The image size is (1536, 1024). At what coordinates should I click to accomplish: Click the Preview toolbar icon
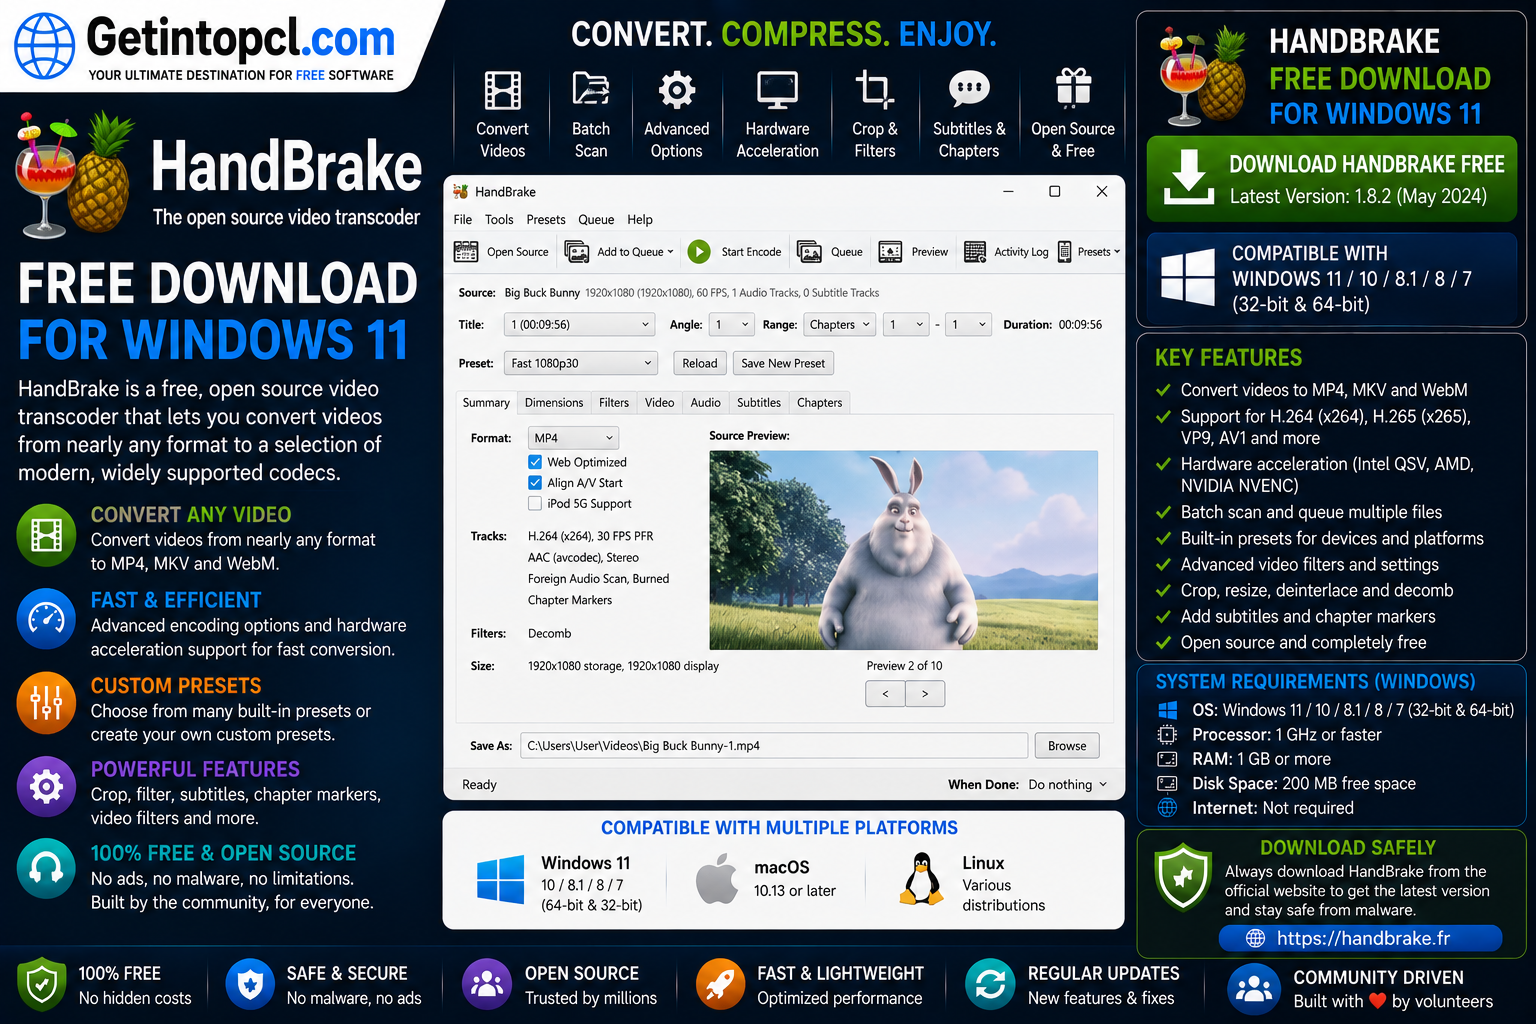[890, 252]
